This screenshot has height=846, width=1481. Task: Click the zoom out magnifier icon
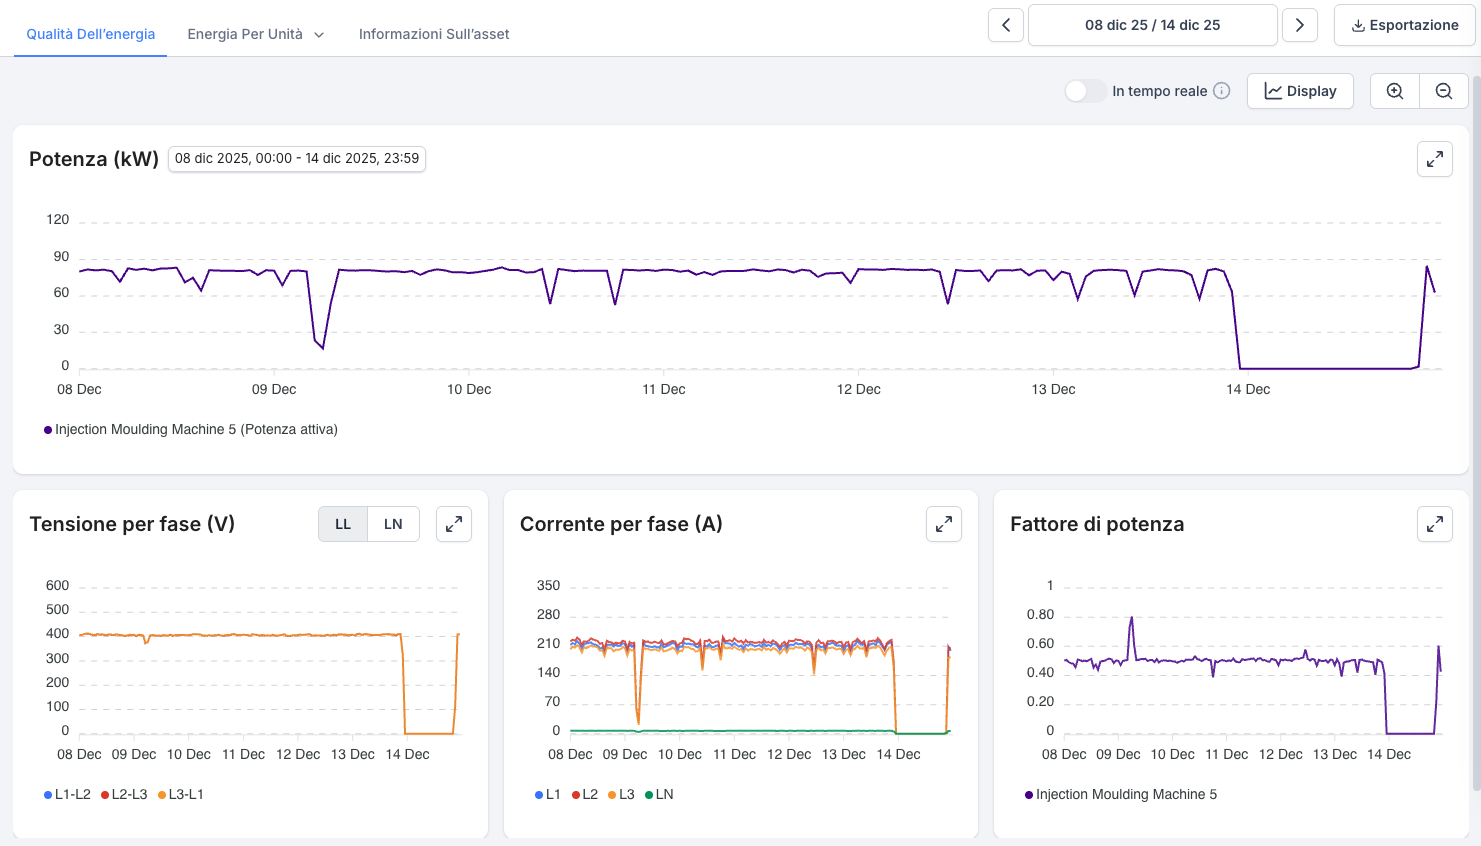pos(1443,91)
